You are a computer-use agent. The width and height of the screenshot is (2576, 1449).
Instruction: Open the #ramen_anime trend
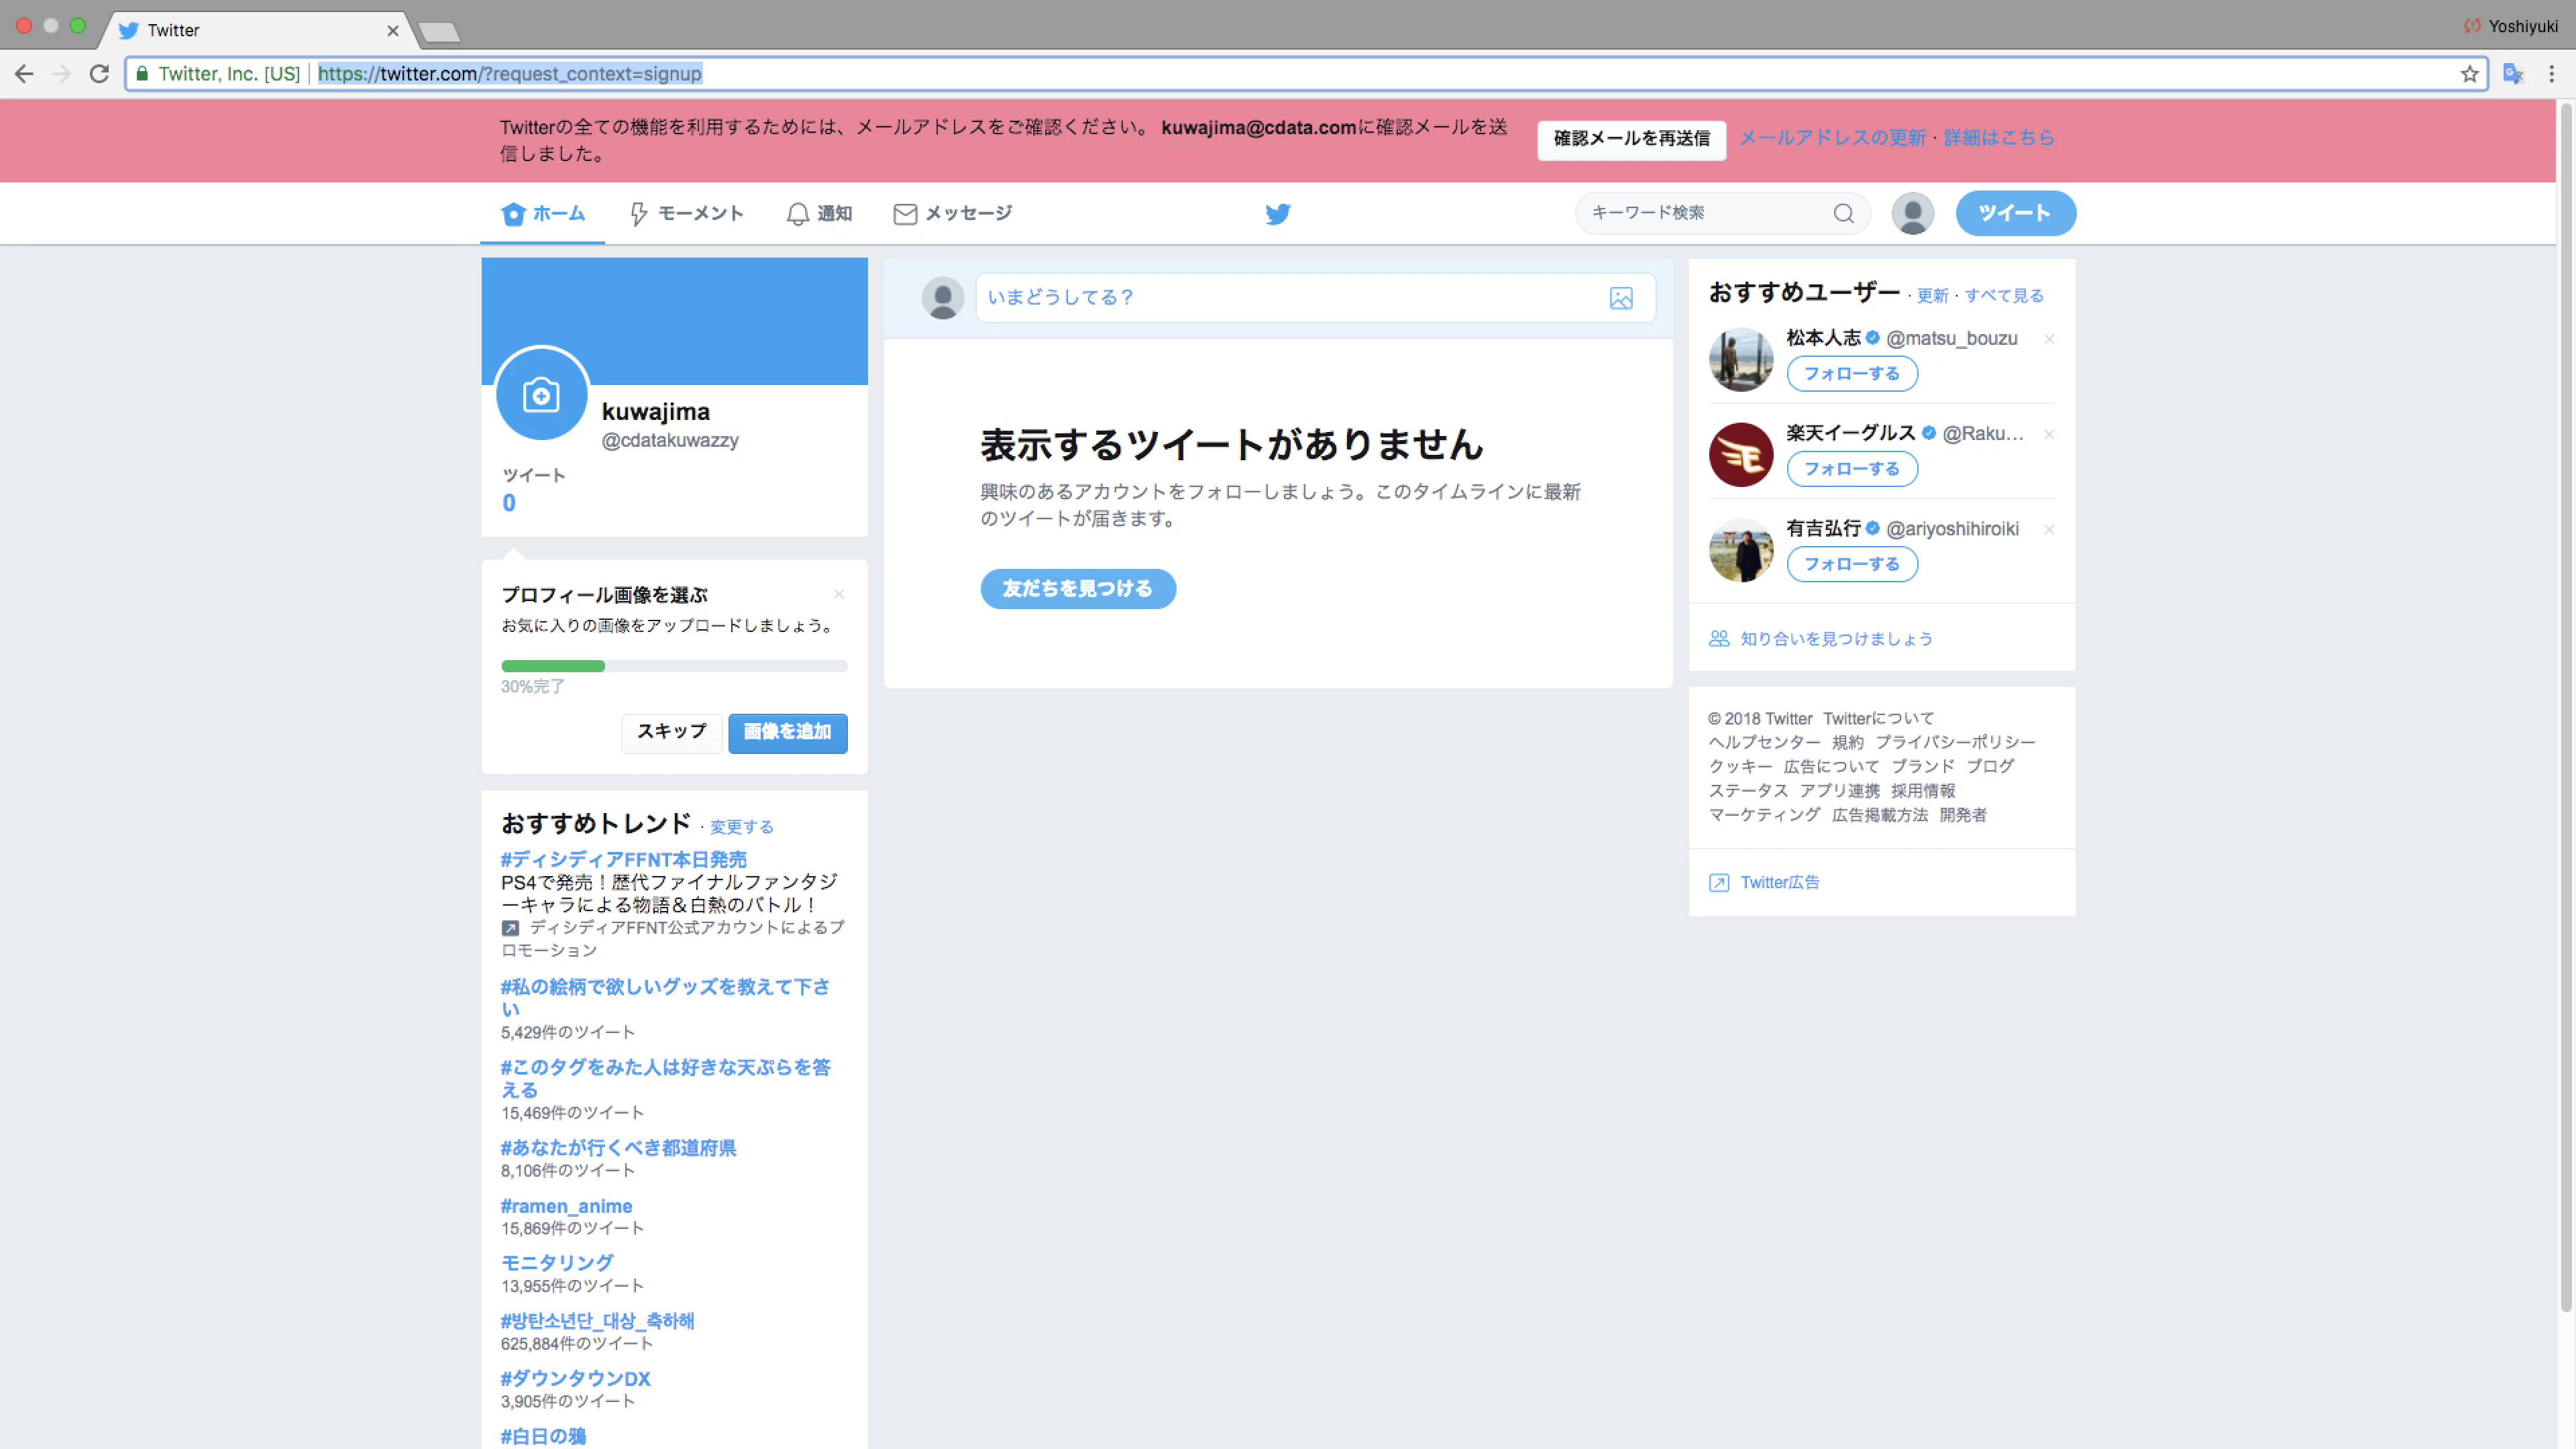pyautogui.click(x=566, y=1206)
